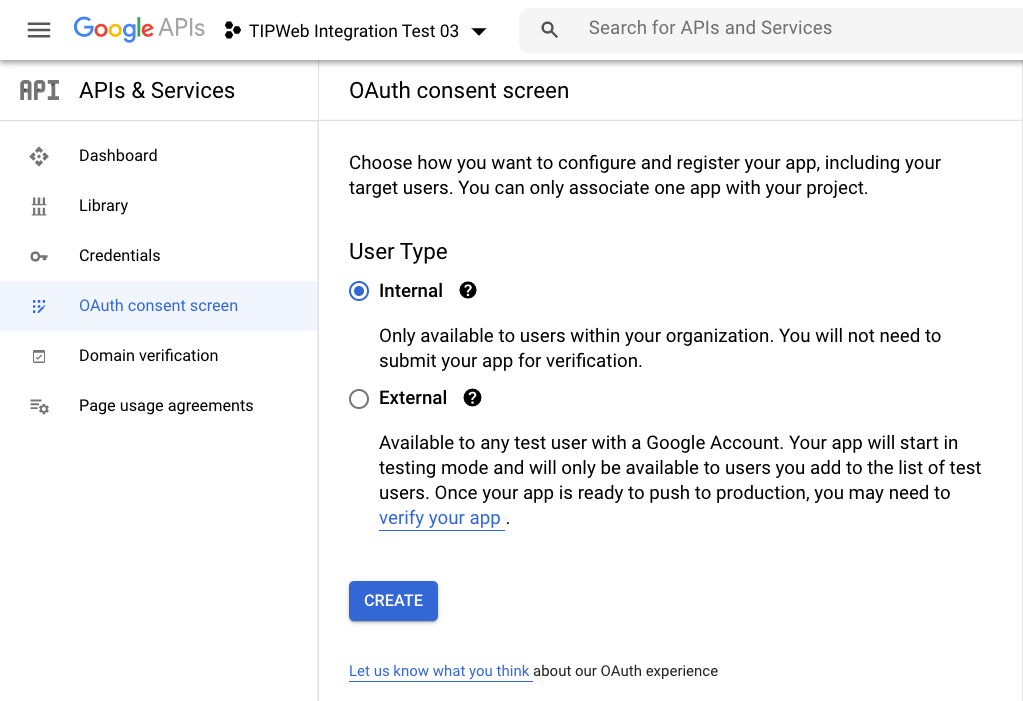Image resolution: width=1023 pixels, height=701 pixels.
Task: Click the TIPWeb Integration Test 03 project name
Action: [x=354, y=31]
